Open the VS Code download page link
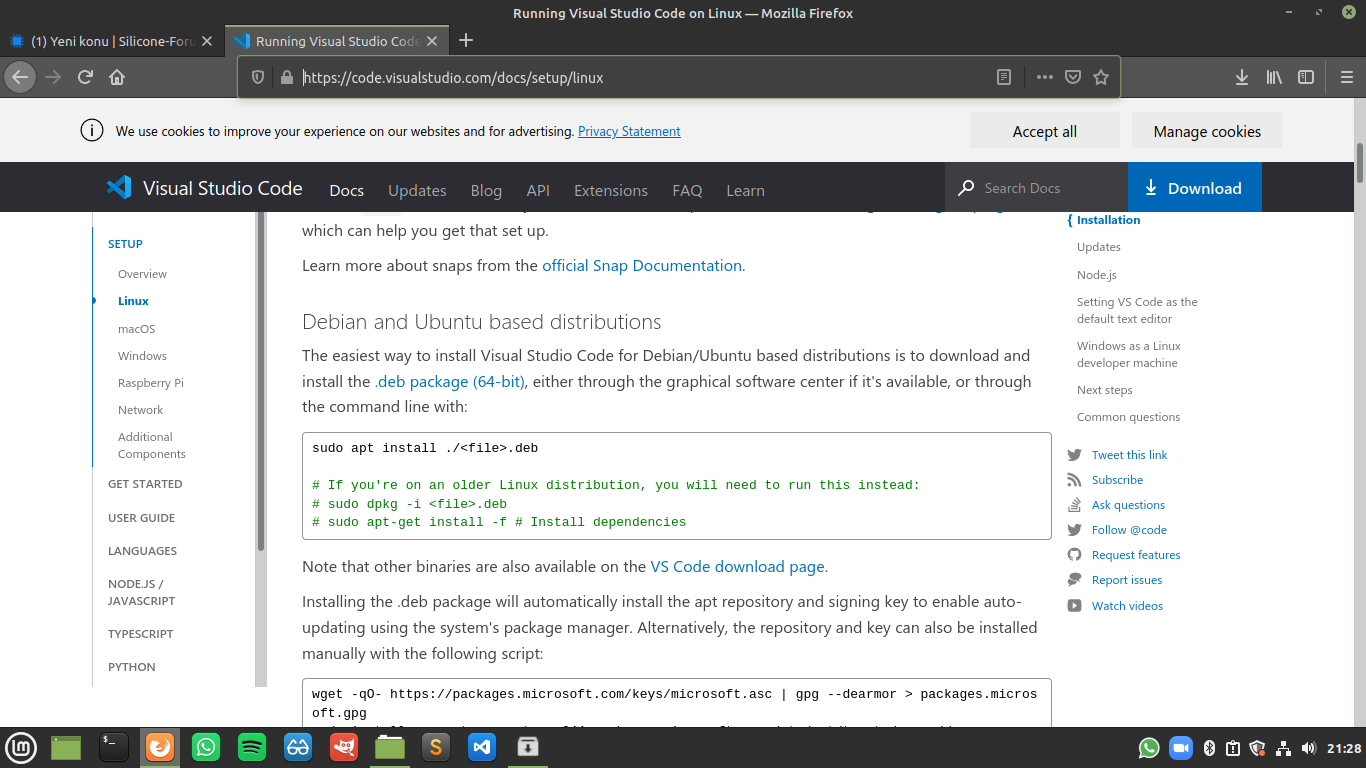This screenshot has width=1366, height=768. pos(737,566)
